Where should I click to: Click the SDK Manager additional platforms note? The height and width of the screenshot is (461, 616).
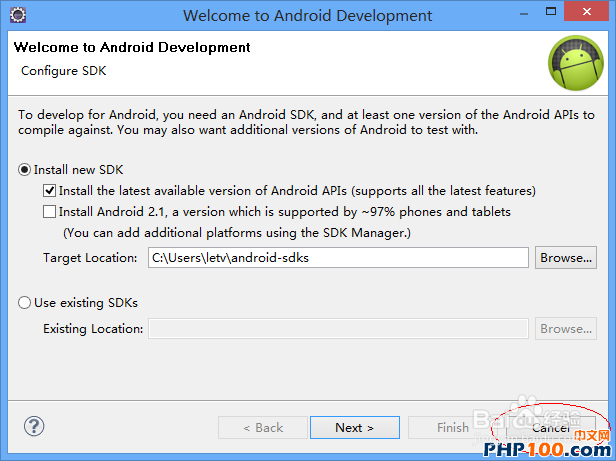[x=237, y=233]
